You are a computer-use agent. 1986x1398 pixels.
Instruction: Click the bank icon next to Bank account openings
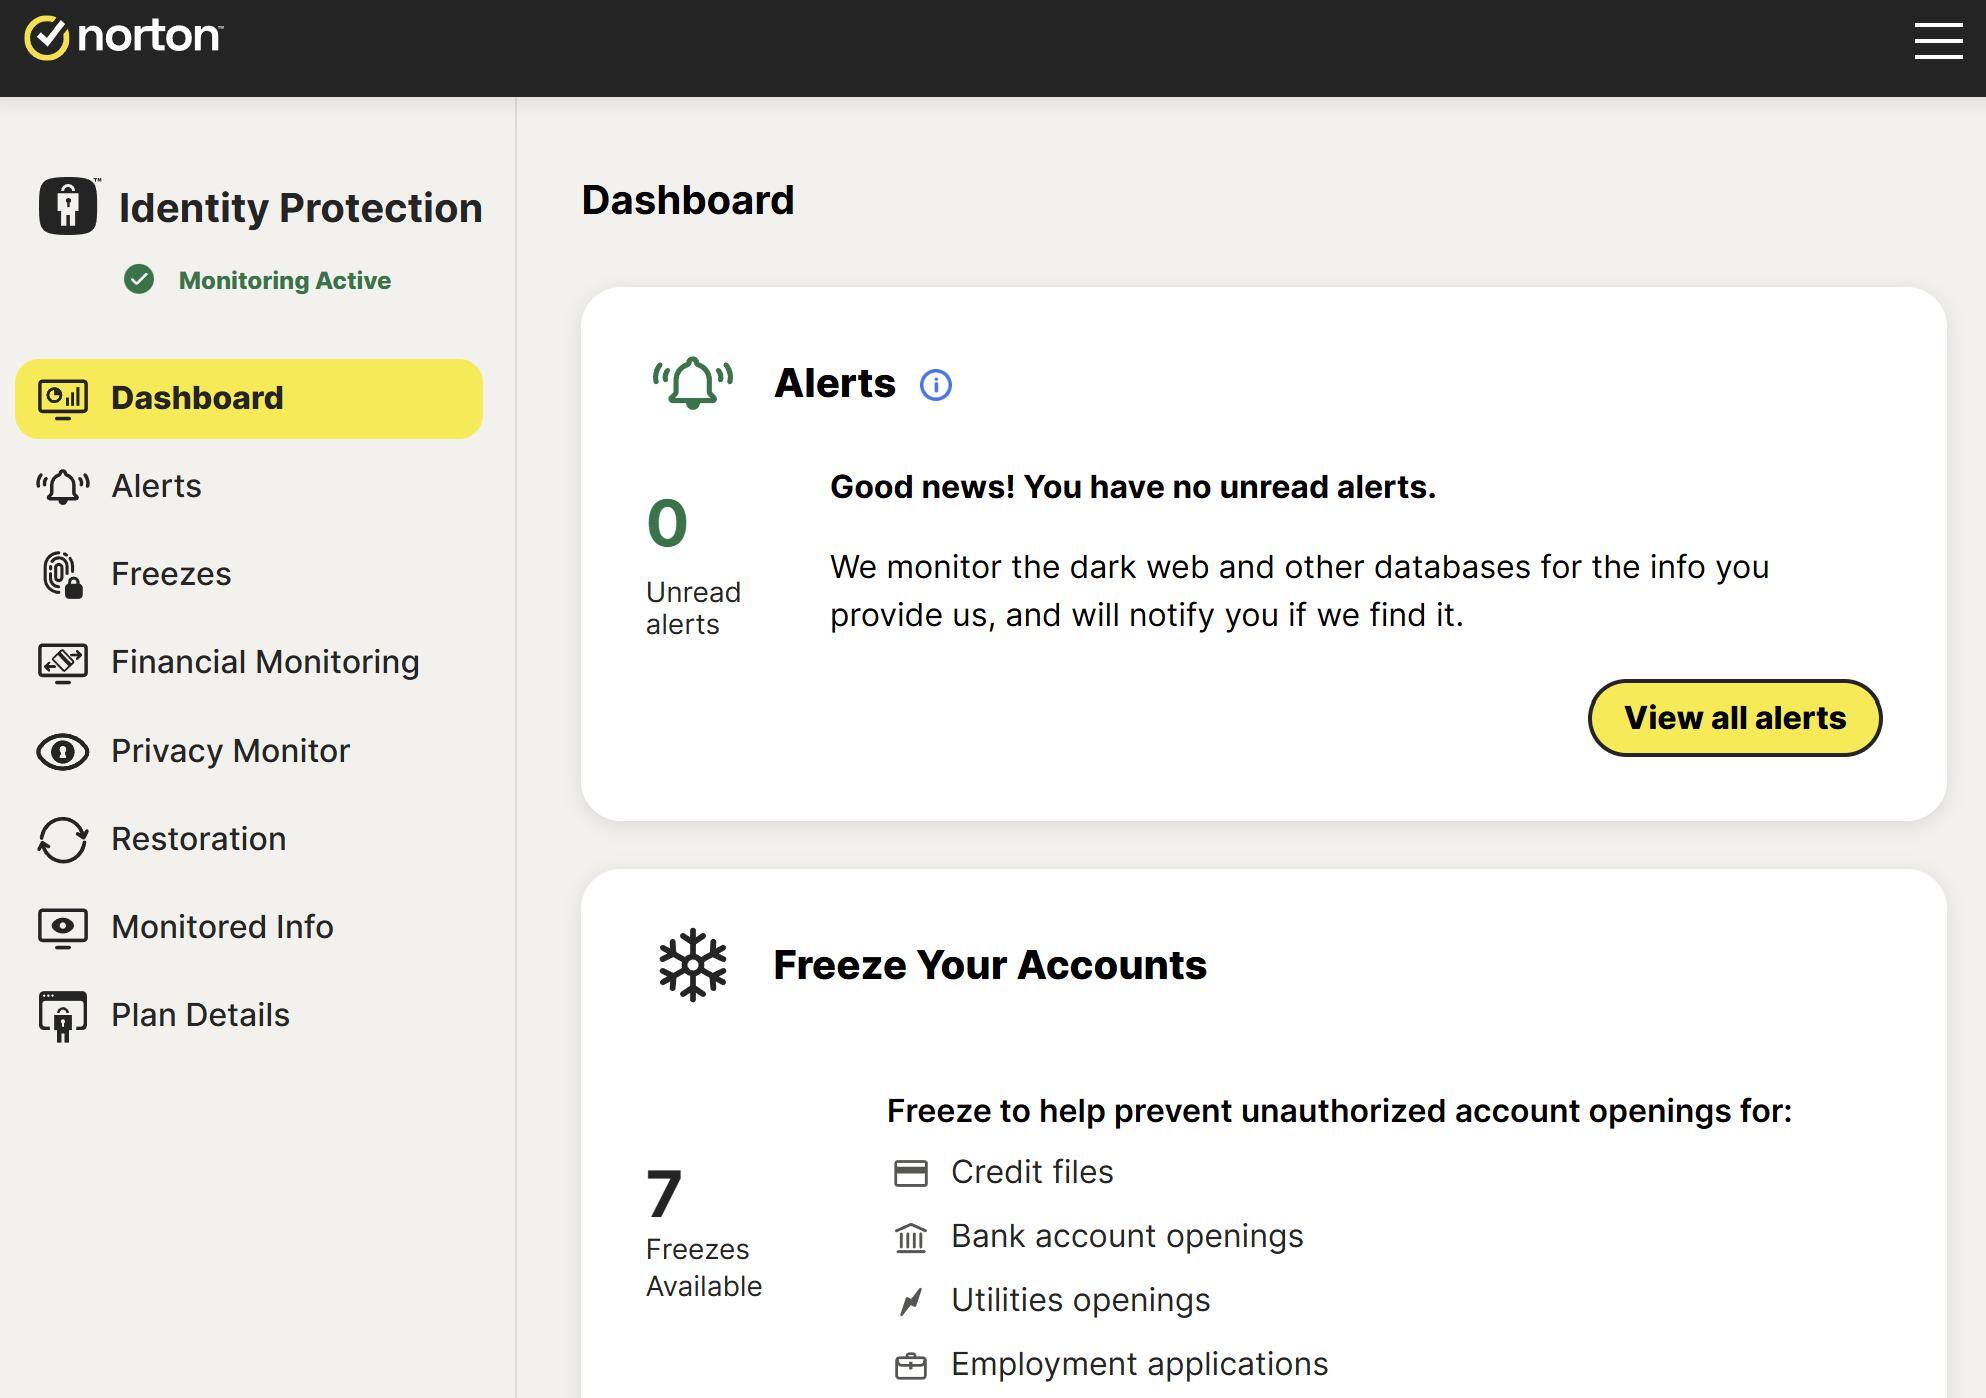click(x=910, y=1236)
